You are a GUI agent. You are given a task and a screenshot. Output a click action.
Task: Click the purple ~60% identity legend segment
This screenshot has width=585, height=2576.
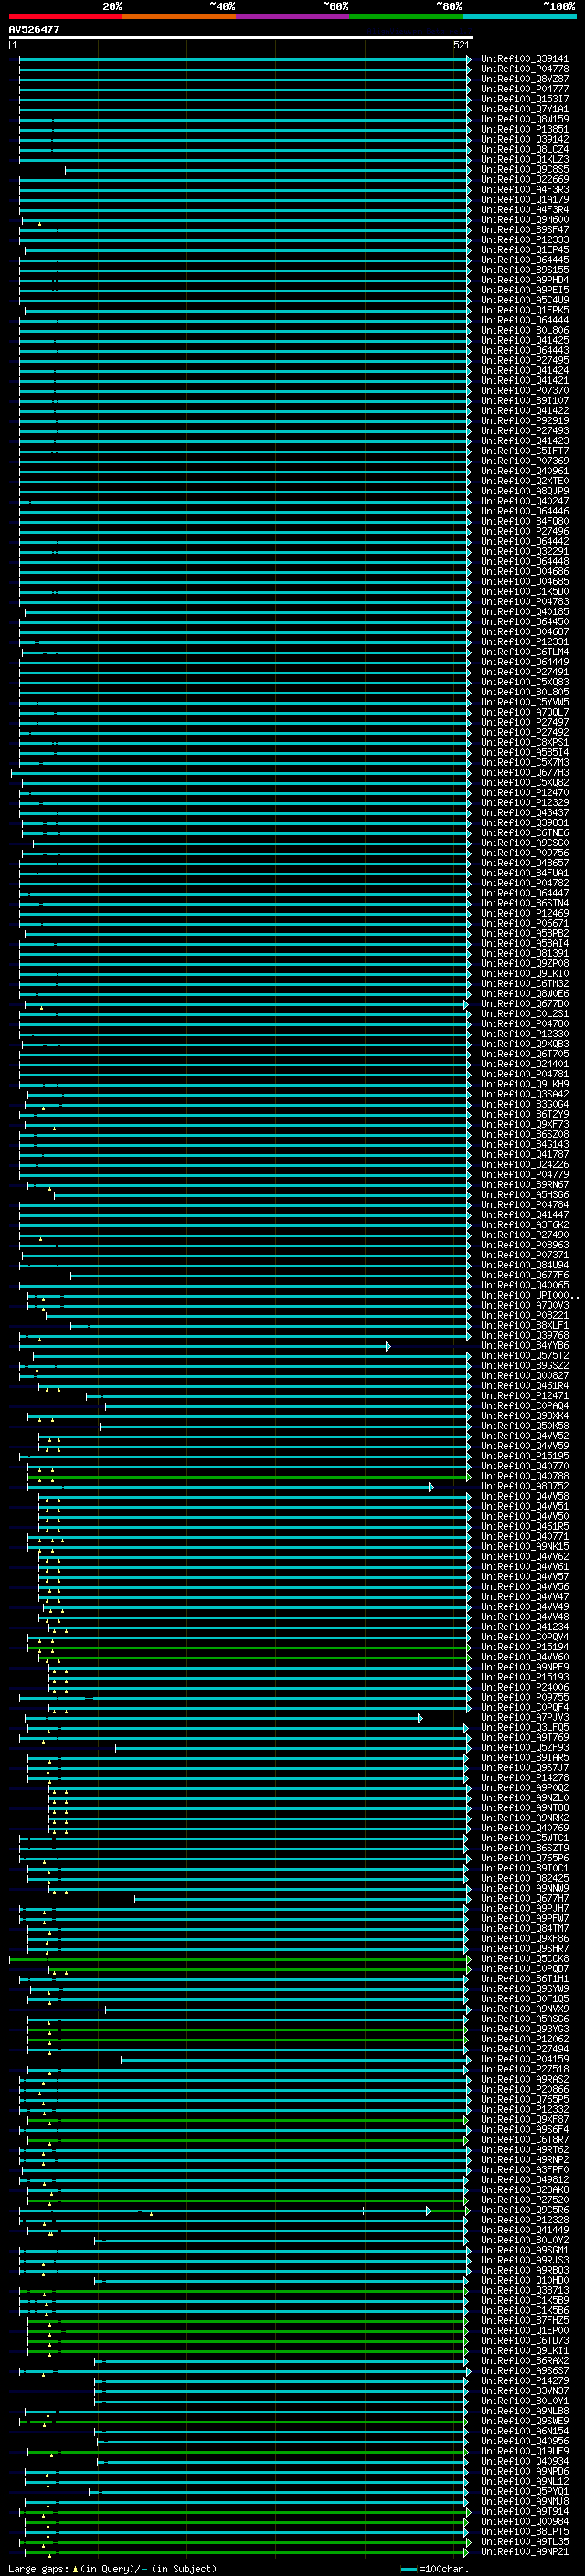coord(292,16)
